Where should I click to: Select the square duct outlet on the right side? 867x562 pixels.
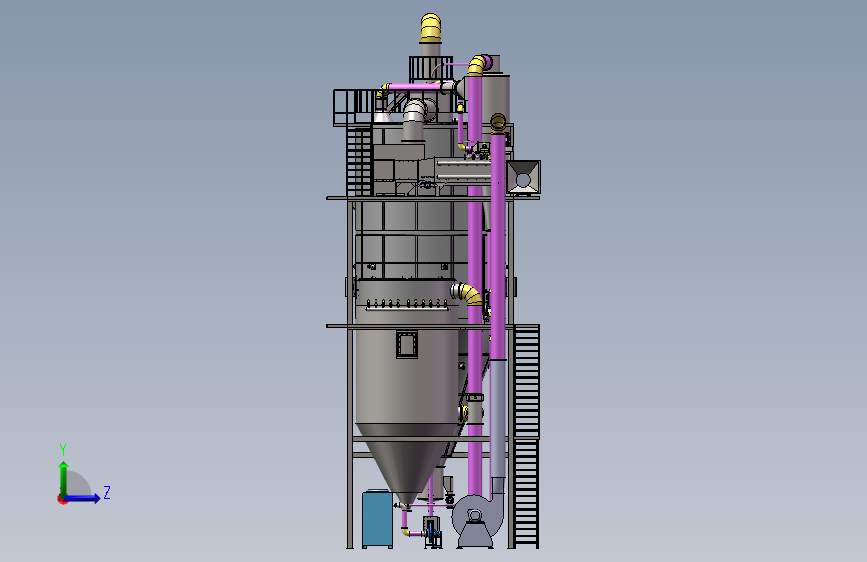(x=523, y=177)
